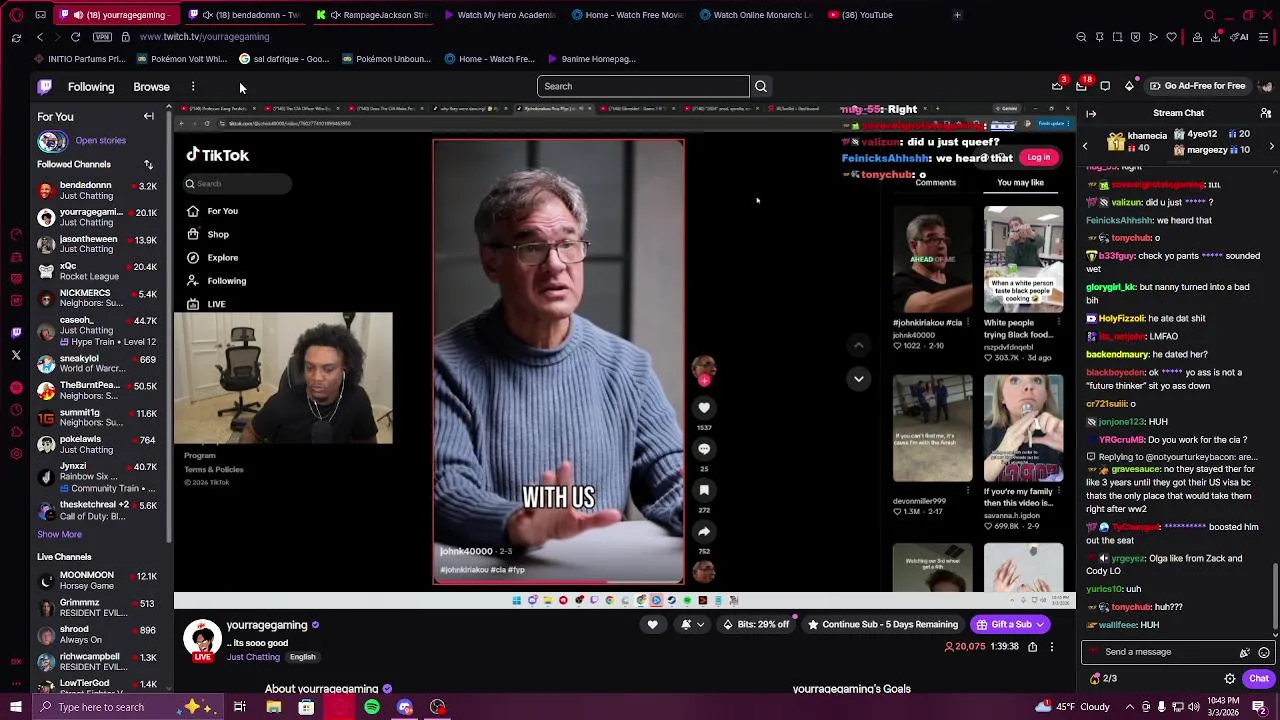The height and width of the screenshot is (720, 1280).
Task: Open the Browse page
Action: click(152, 87)
